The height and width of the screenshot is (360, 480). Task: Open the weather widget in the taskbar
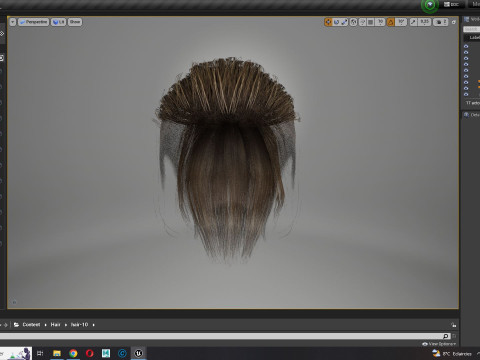[x=452, y=354]
